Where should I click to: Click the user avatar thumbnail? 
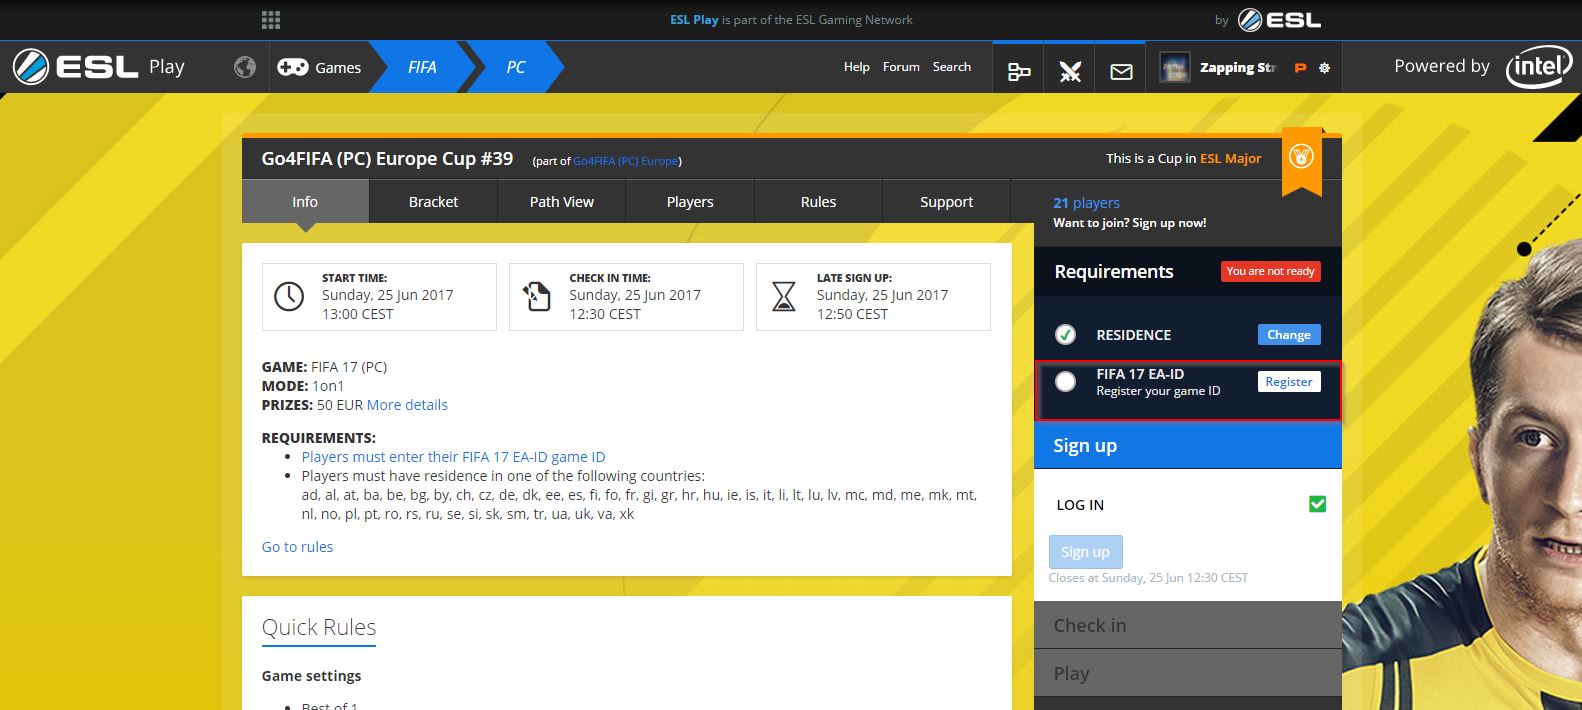pos(1175,68)
